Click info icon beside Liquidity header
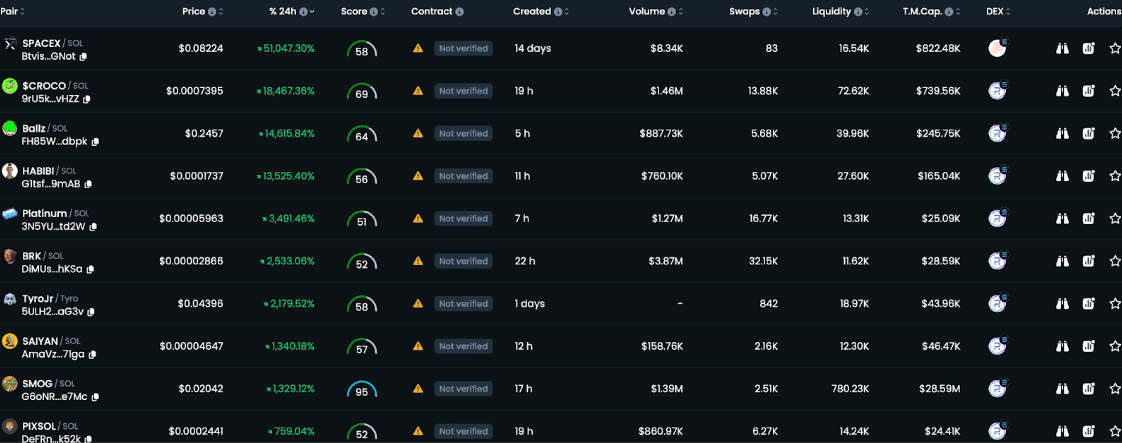The image size is (1122, 443). click(858, 12)
